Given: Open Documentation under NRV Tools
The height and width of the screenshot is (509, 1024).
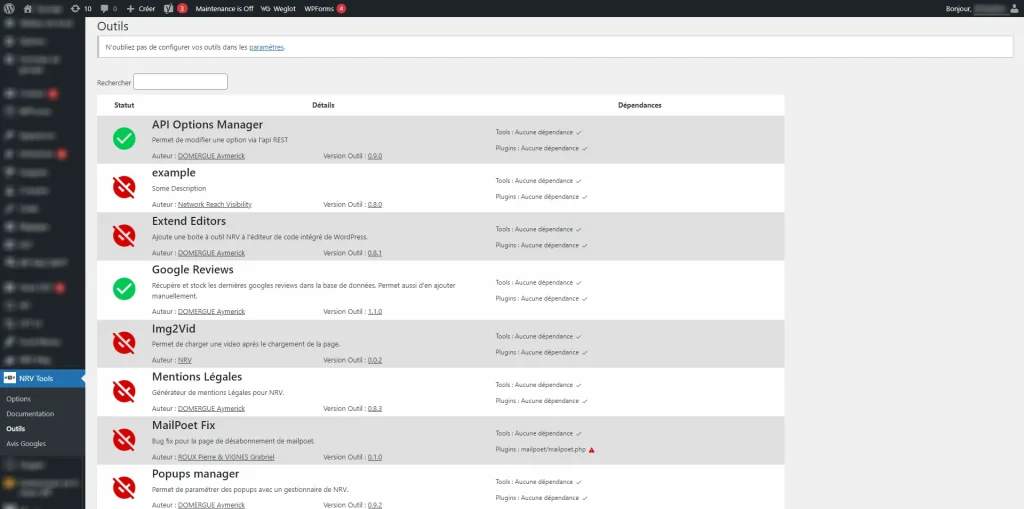Looking at the screenshot, I should point(30,414).
